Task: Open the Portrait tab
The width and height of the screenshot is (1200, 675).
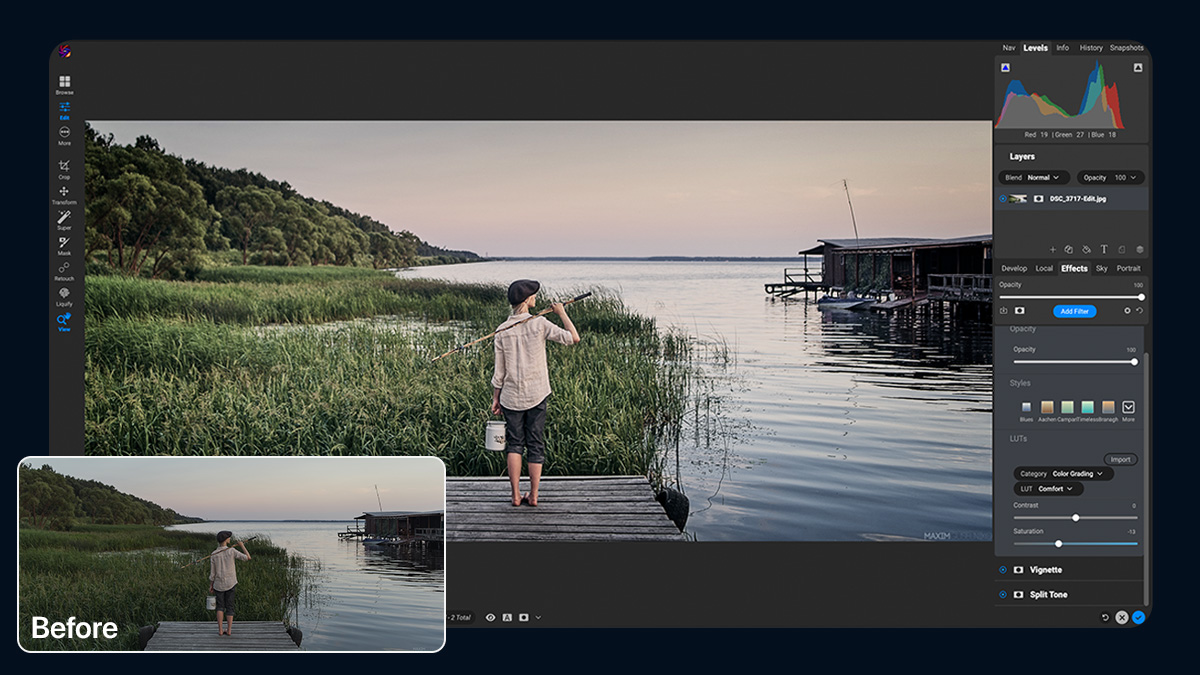Action: pos(1128,268)
